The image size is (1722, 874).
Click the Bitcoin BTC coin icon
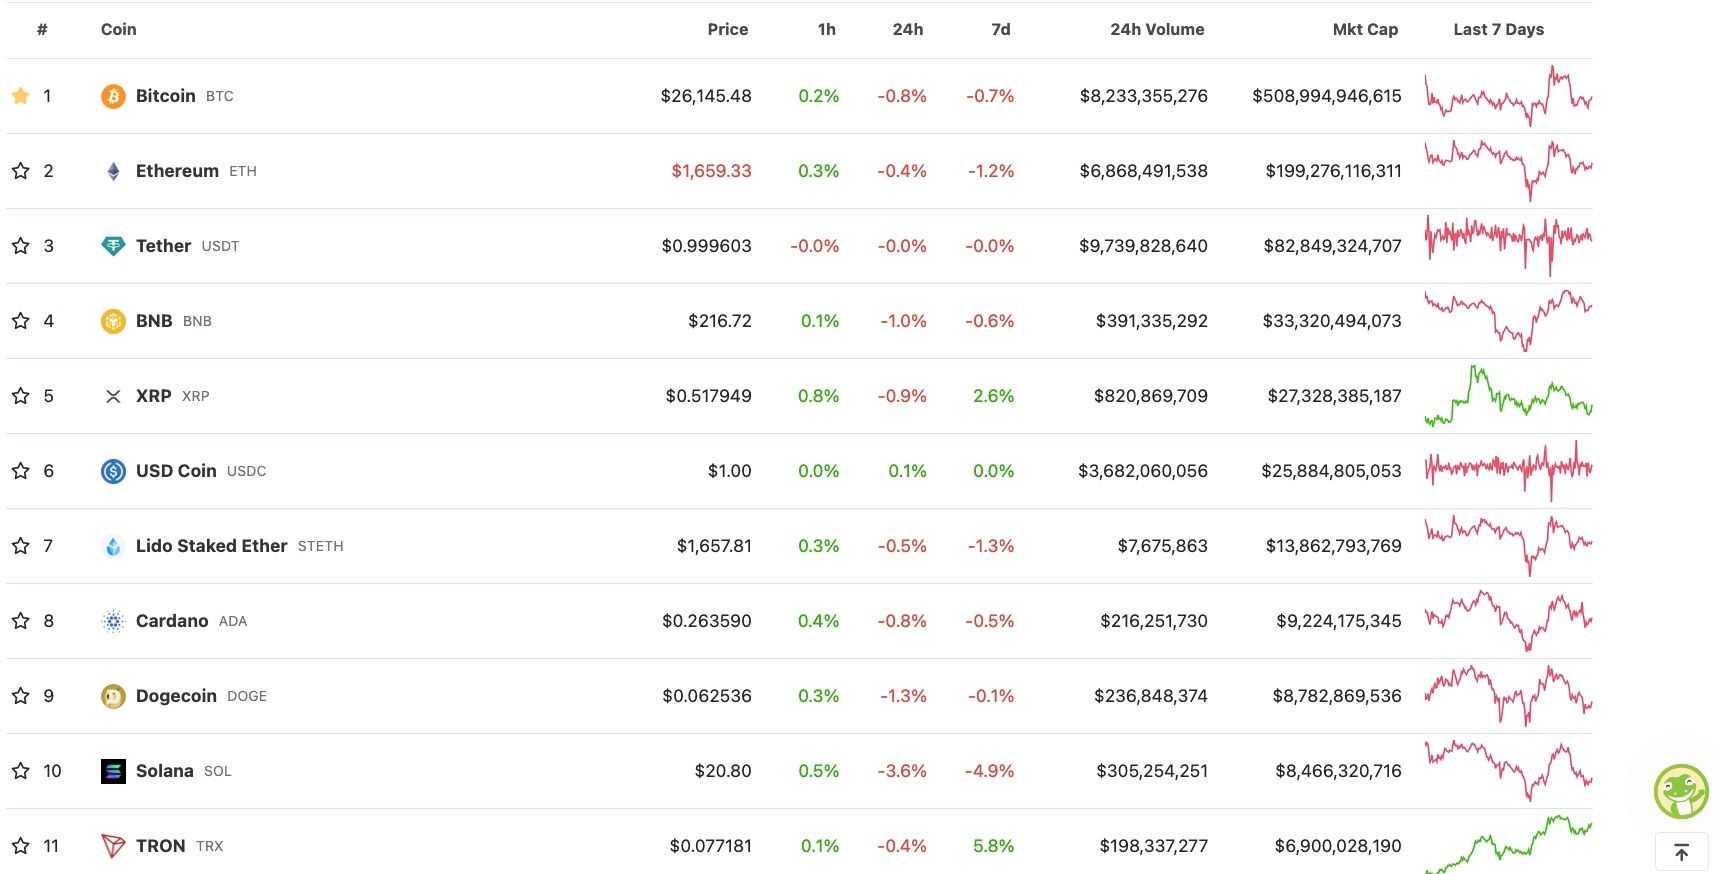(x=113, y=95)
